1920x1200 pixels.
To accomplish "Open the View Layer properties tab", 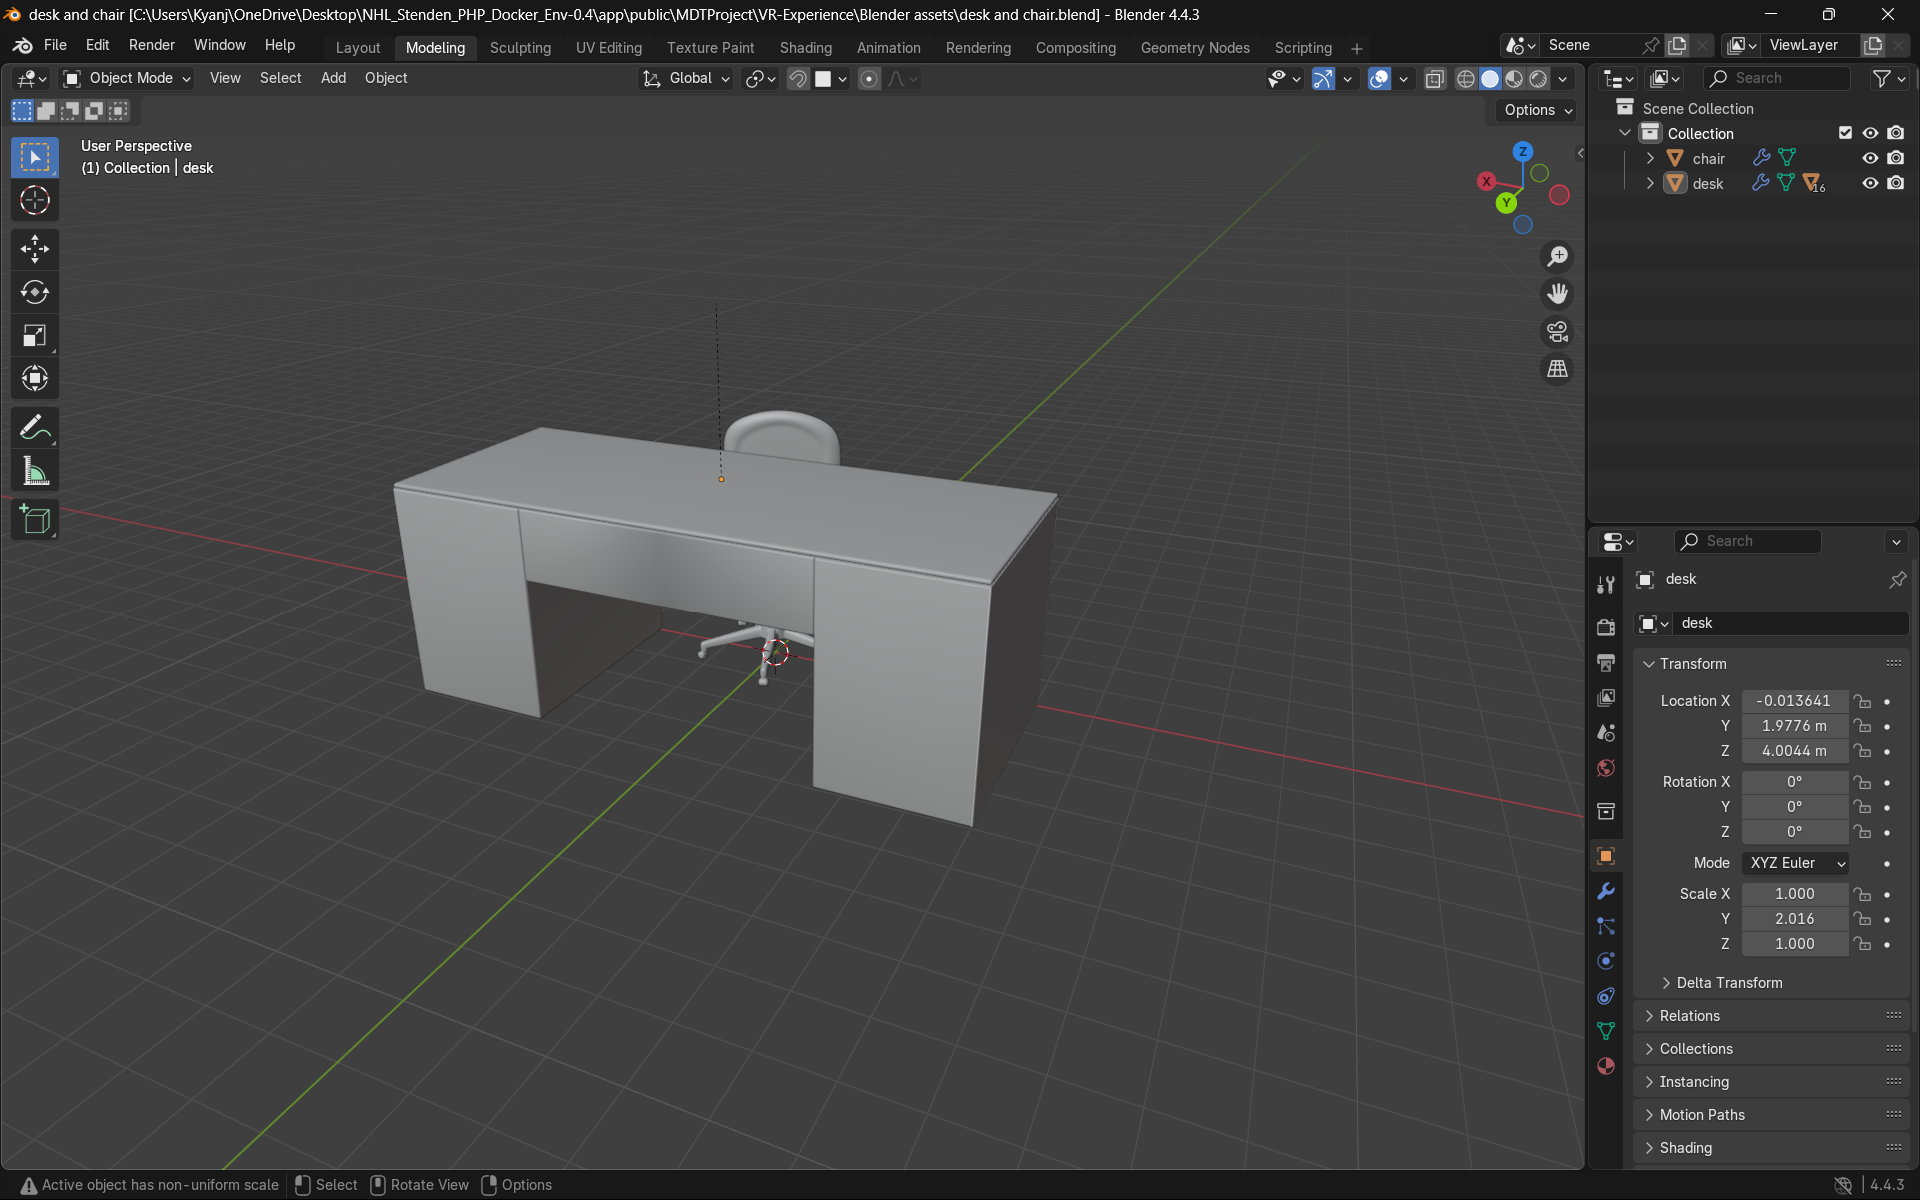I will [1606, 697].
